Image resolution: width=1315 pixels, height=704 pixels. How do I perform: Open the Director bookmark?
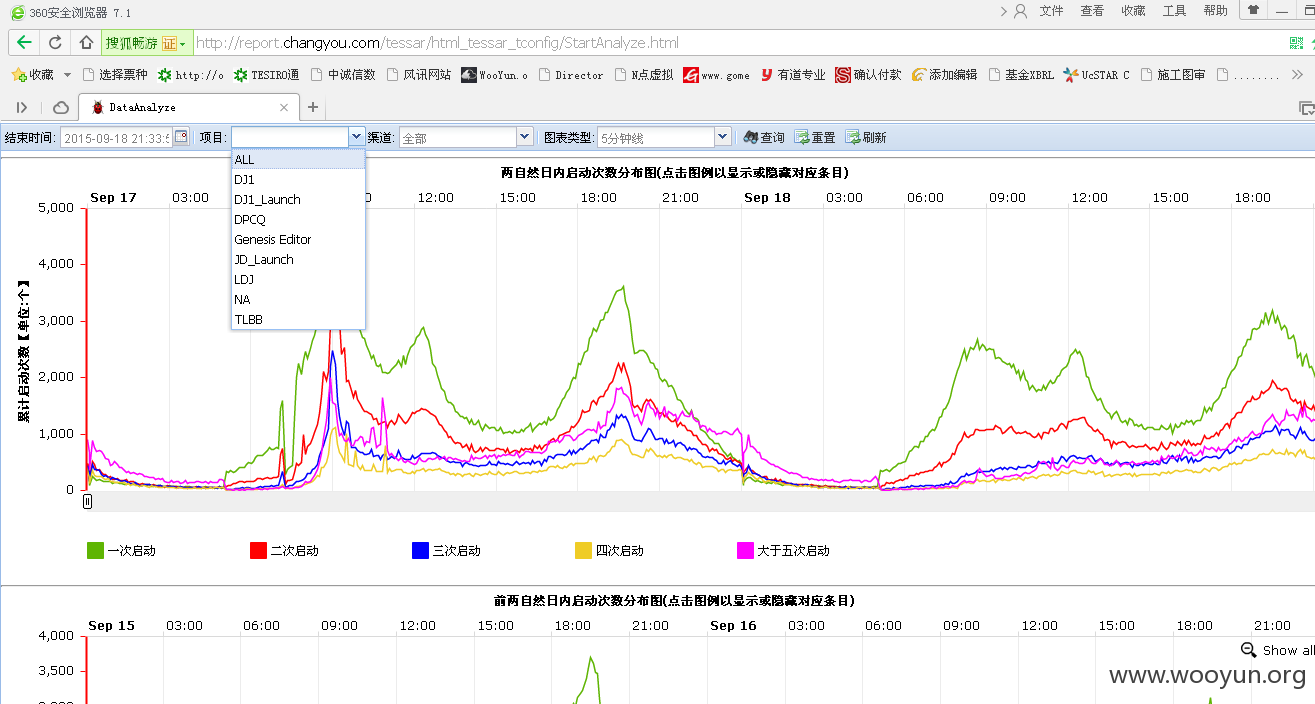(x=571, y=75)
